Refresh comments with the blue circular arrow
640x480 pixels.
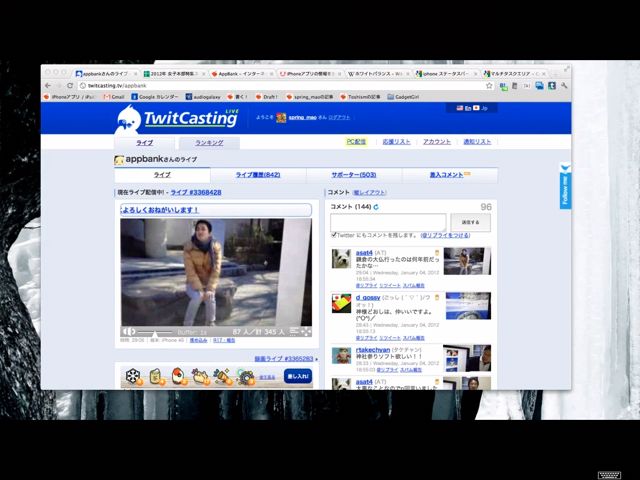[x=376, y=207]
